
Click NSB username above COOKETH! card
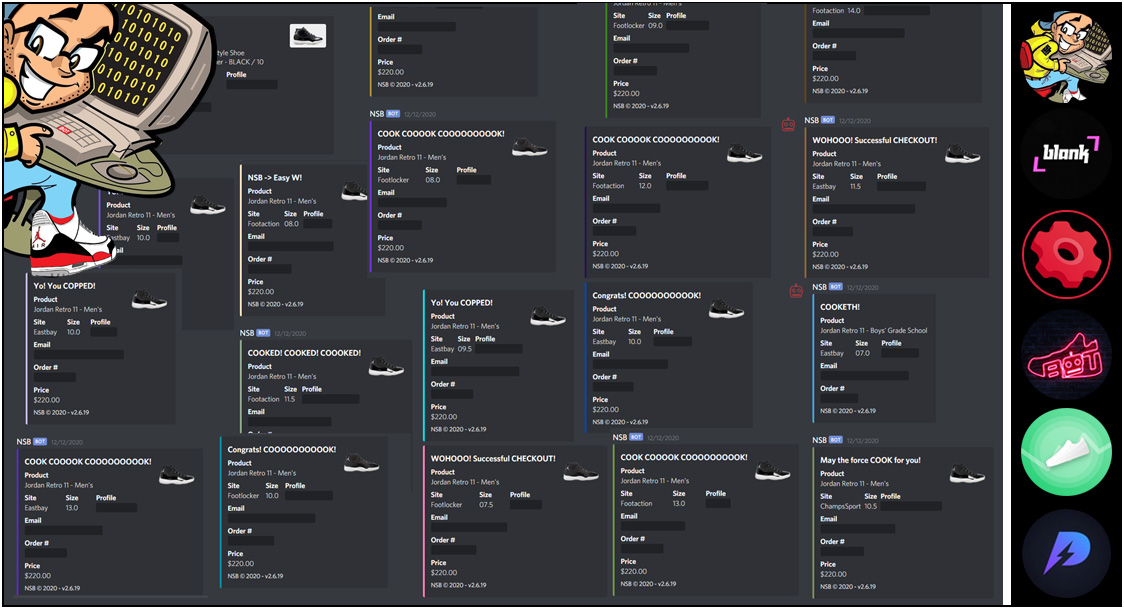click(x=819, y=287)
